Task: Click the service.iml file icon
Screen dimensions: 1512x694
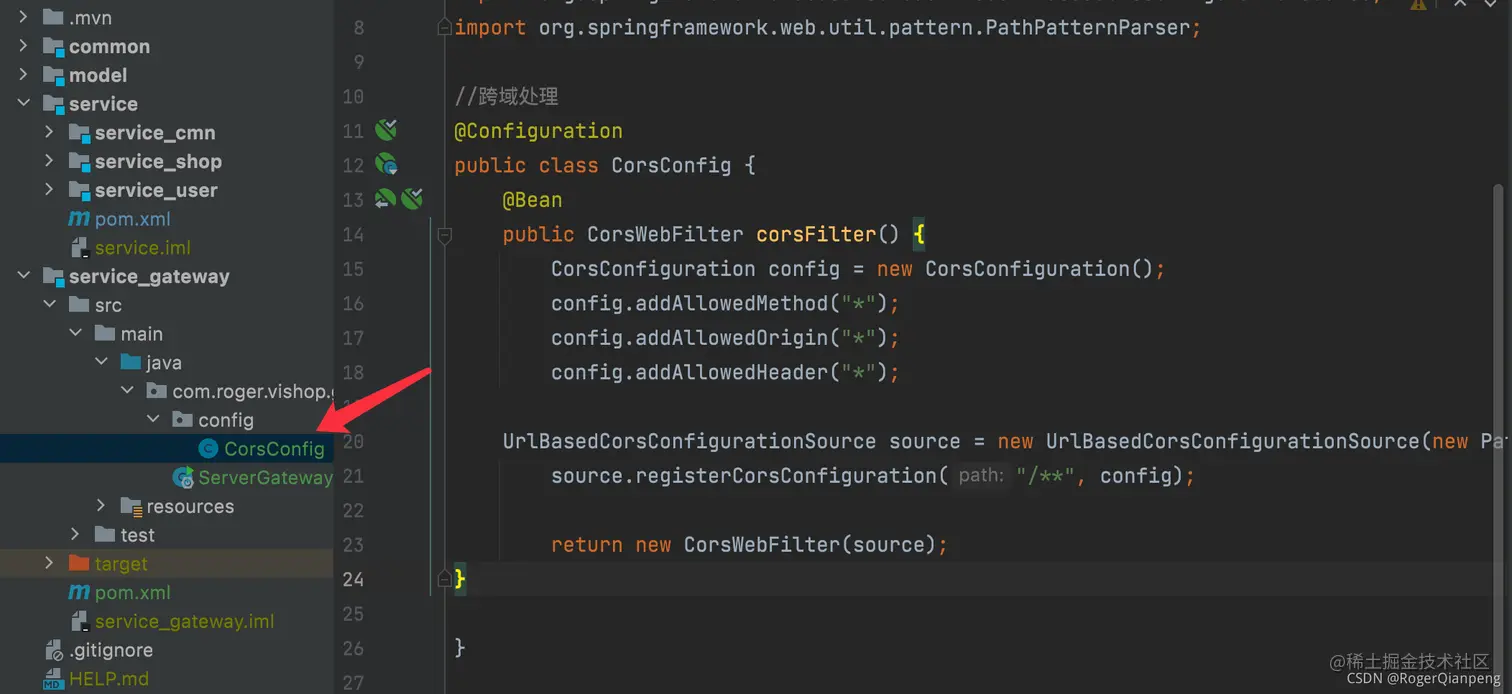Action: 79,247
